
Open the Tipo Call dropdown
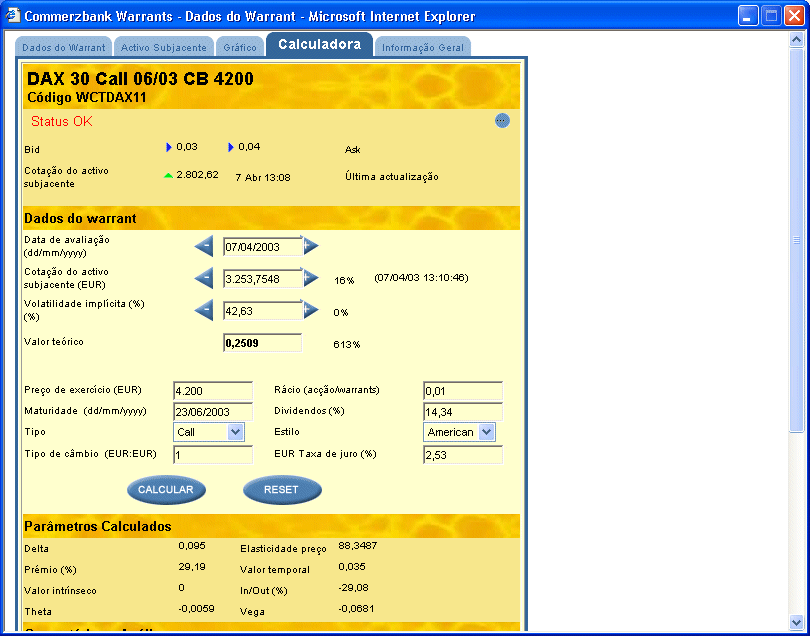pyautogui.click(x=235, y=432)
